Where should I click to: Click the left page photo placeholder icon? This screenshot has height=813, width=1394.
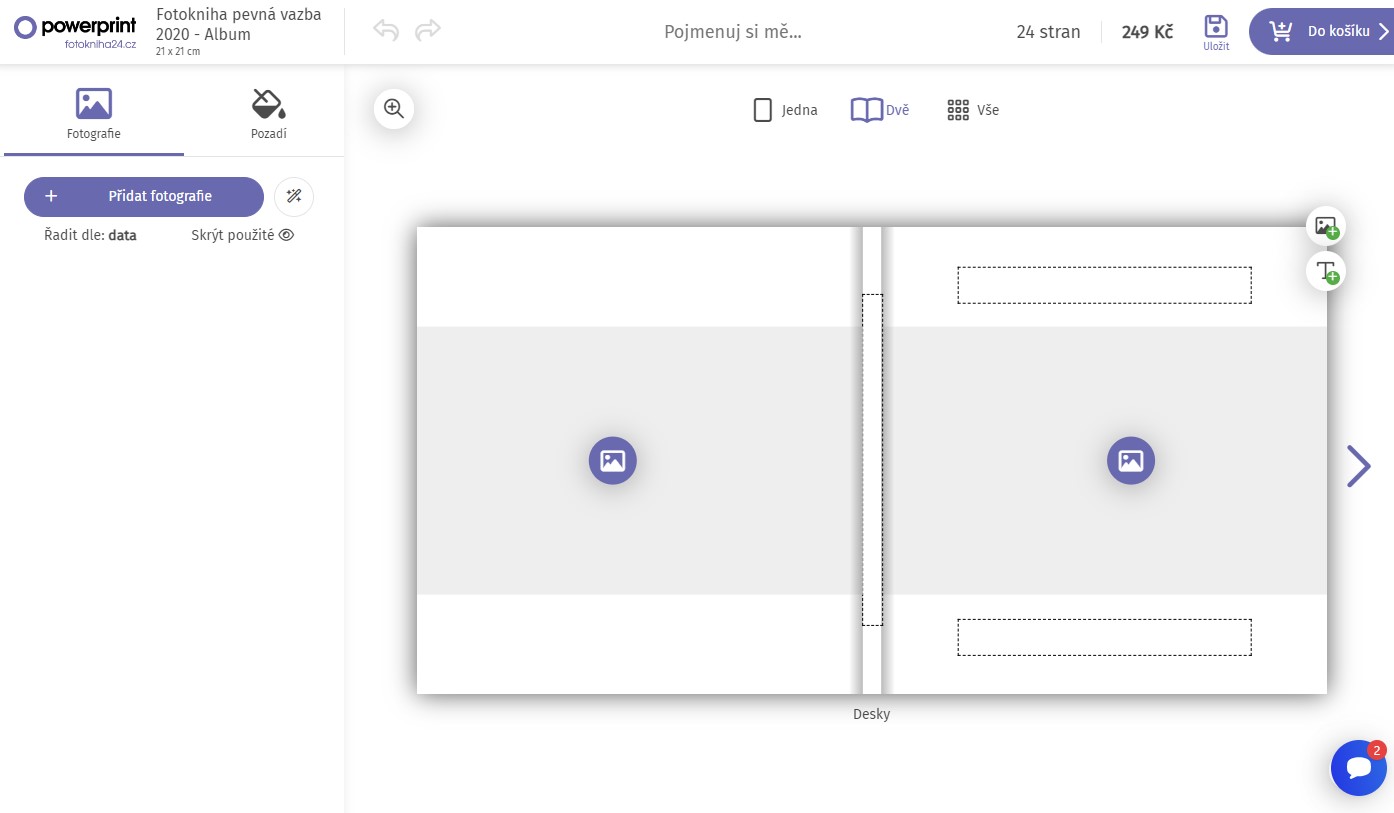click(613, 461)
